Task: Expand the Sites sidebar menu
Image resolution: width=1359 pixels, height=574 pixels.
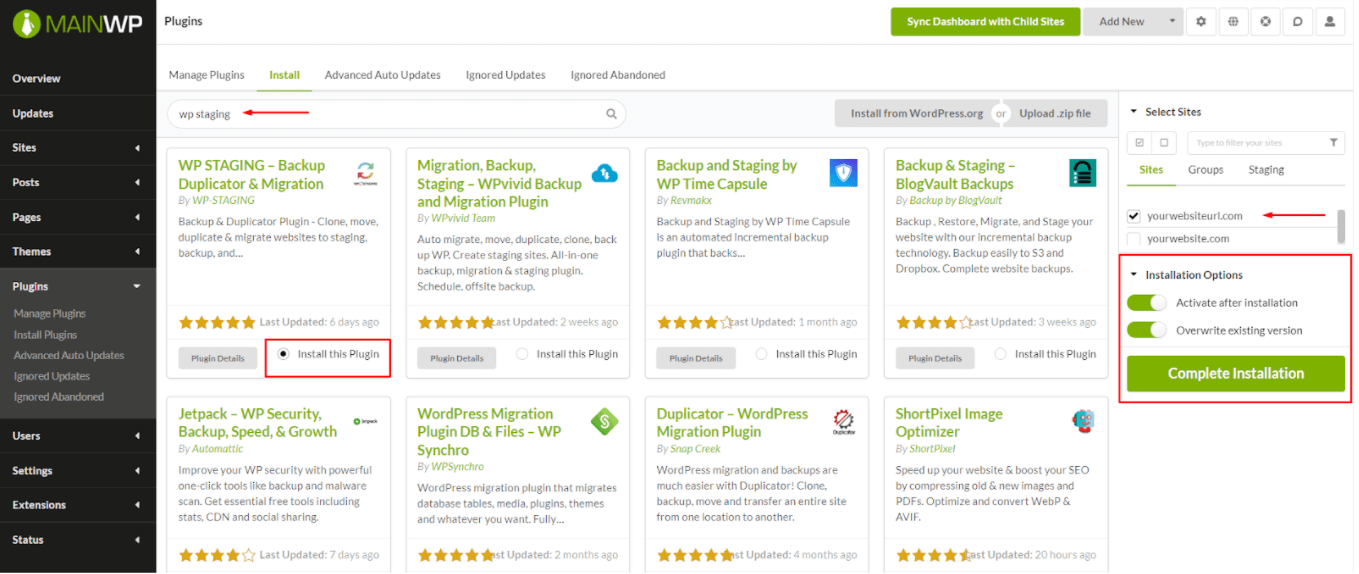Action: pyautogui.click(x=137, y=148)
